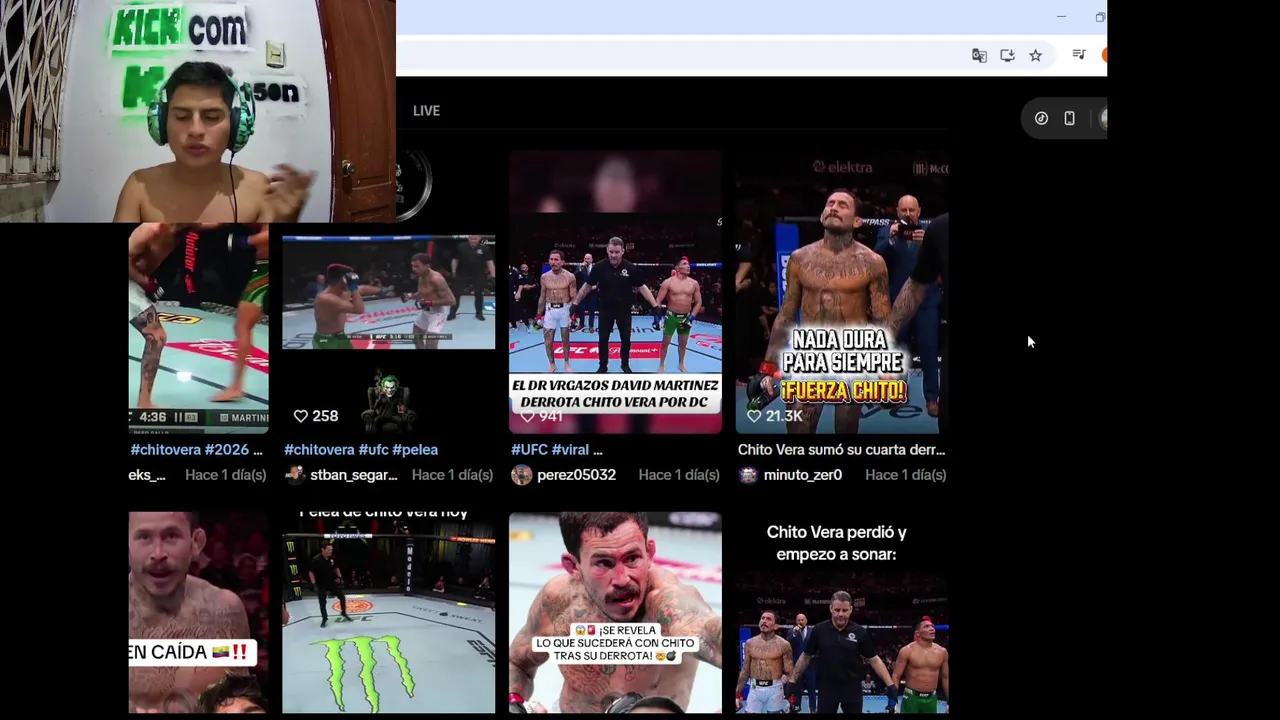Screen dimensions: 1280x720
Task: Open the stban_segar profile avatar
Action: (x=294, y=475)
